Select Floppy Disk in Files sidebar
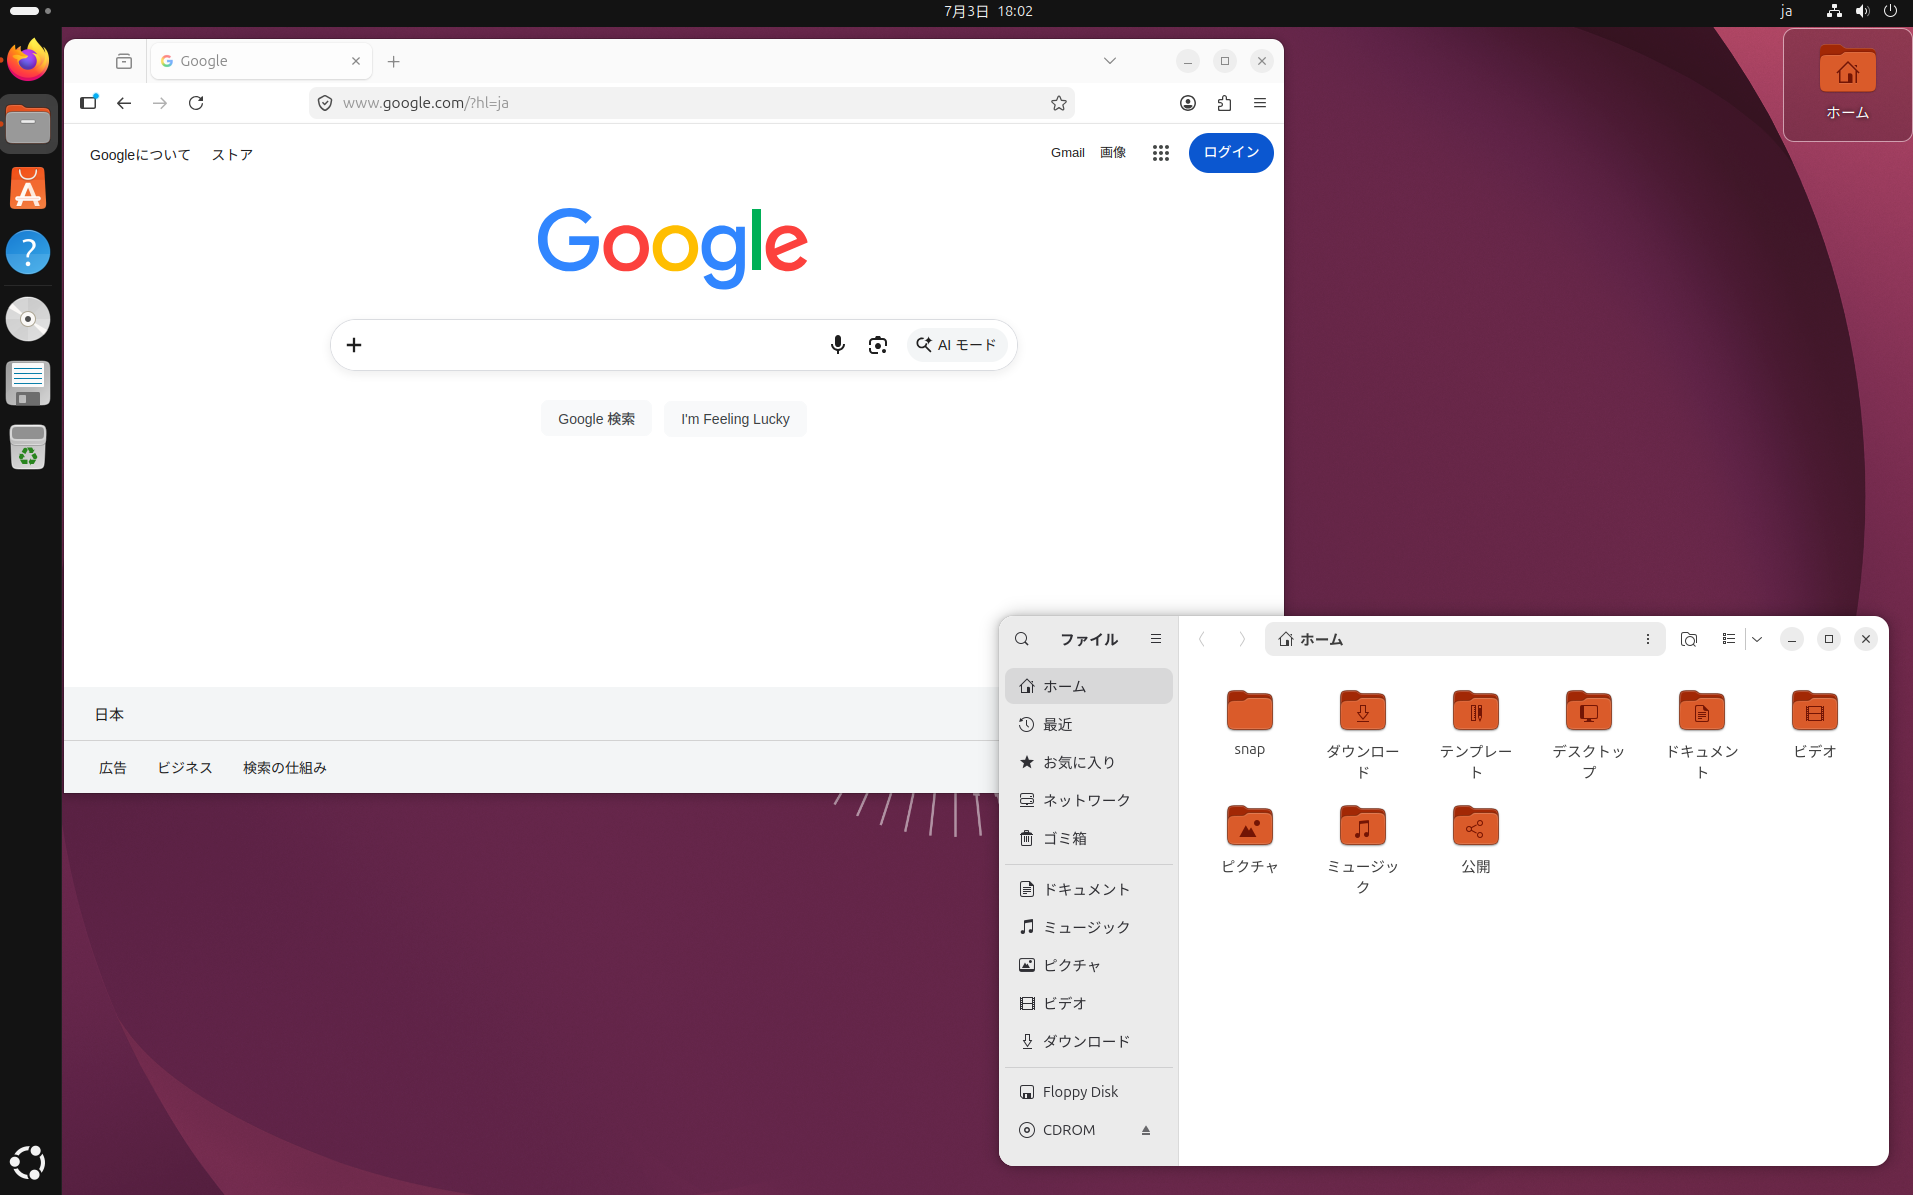1913x1195 pixels. (1089, 1092)
